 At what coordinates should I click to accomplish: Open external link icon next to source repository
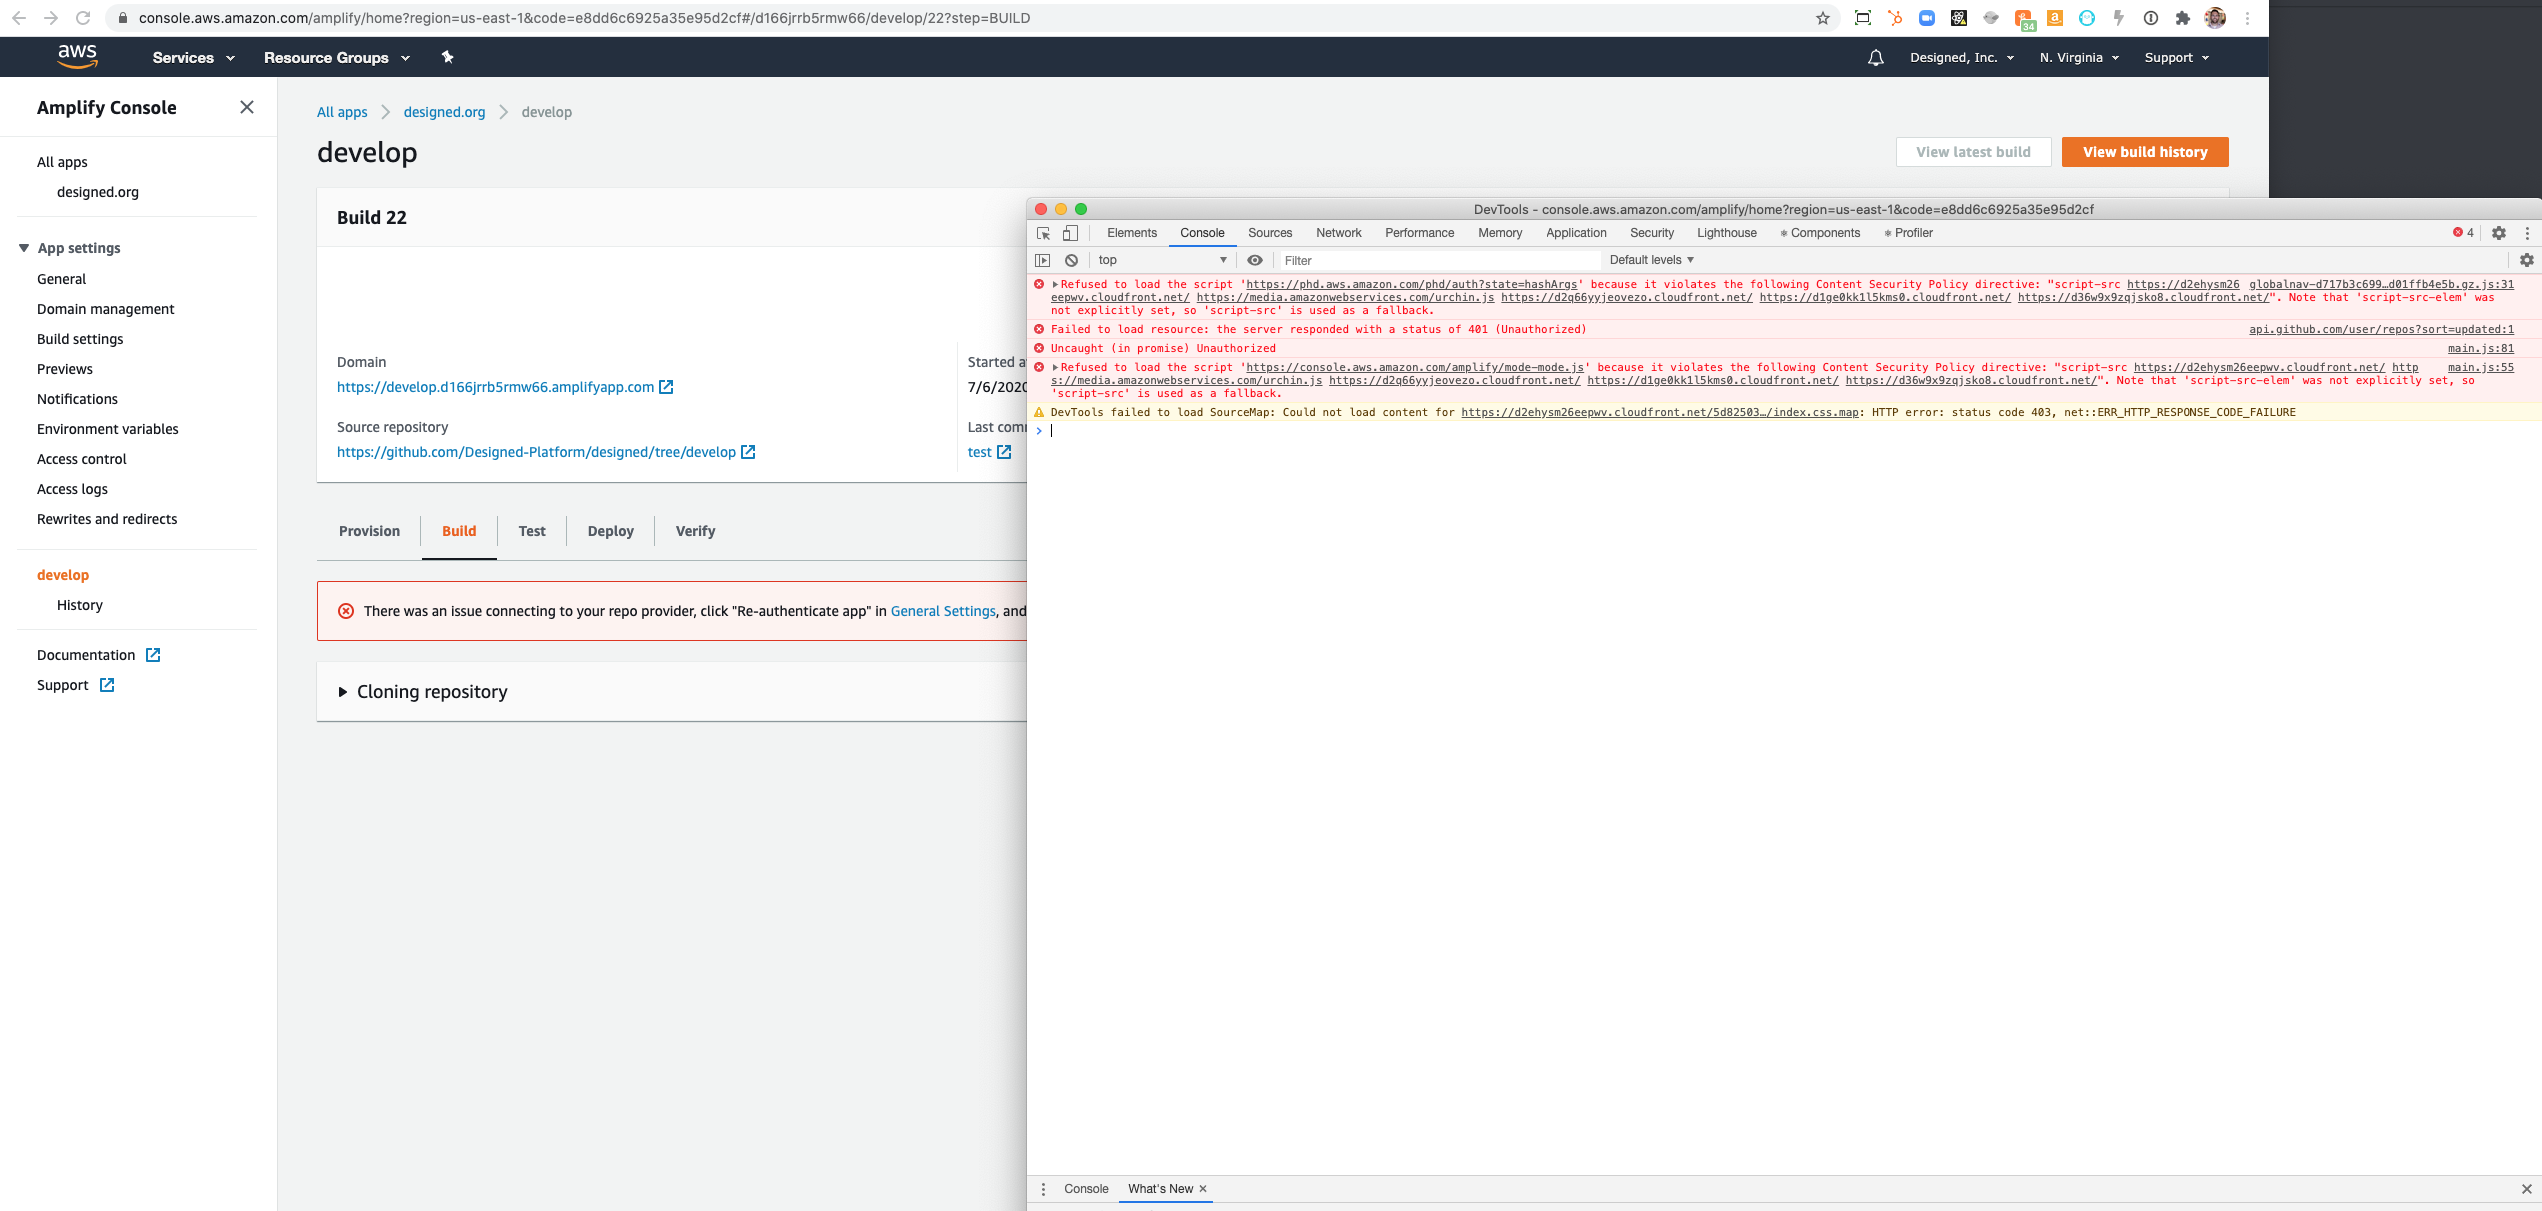coord(748,452)
